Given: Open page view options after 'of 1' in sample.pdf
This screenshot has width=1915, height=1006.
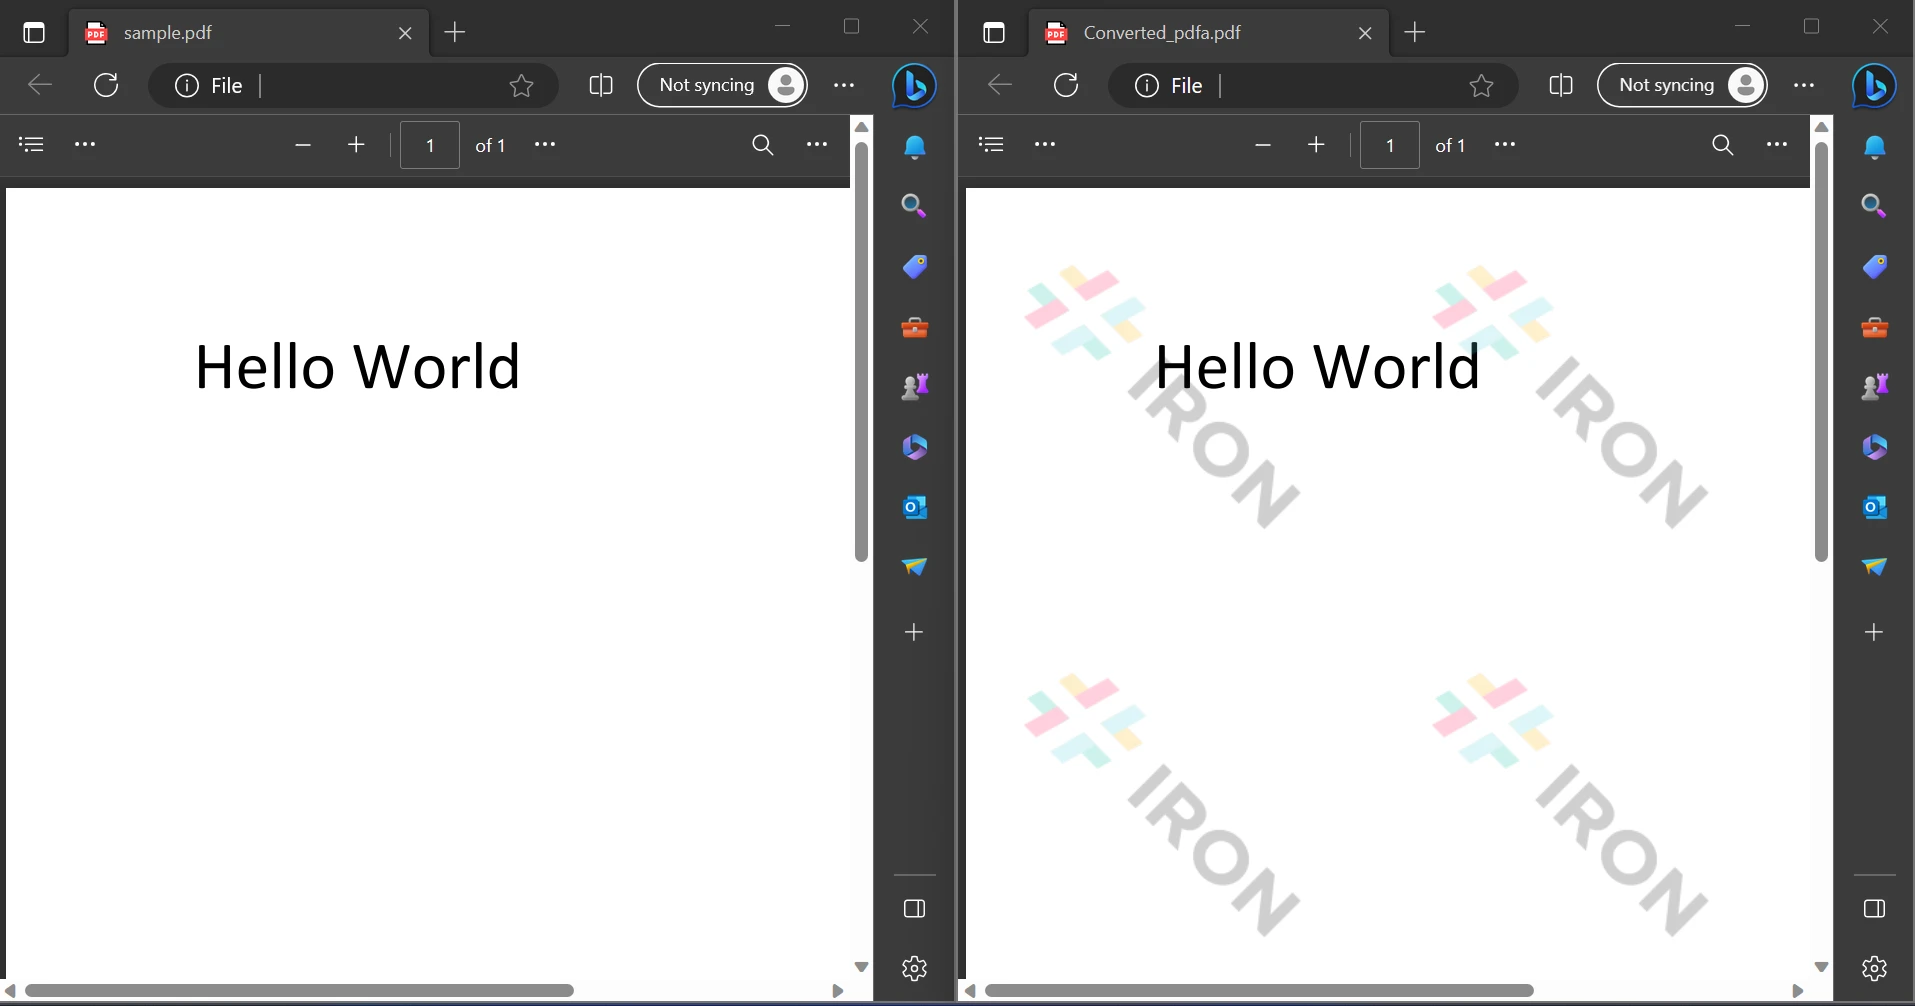Looking at the screenshot, I should [545, 144].
